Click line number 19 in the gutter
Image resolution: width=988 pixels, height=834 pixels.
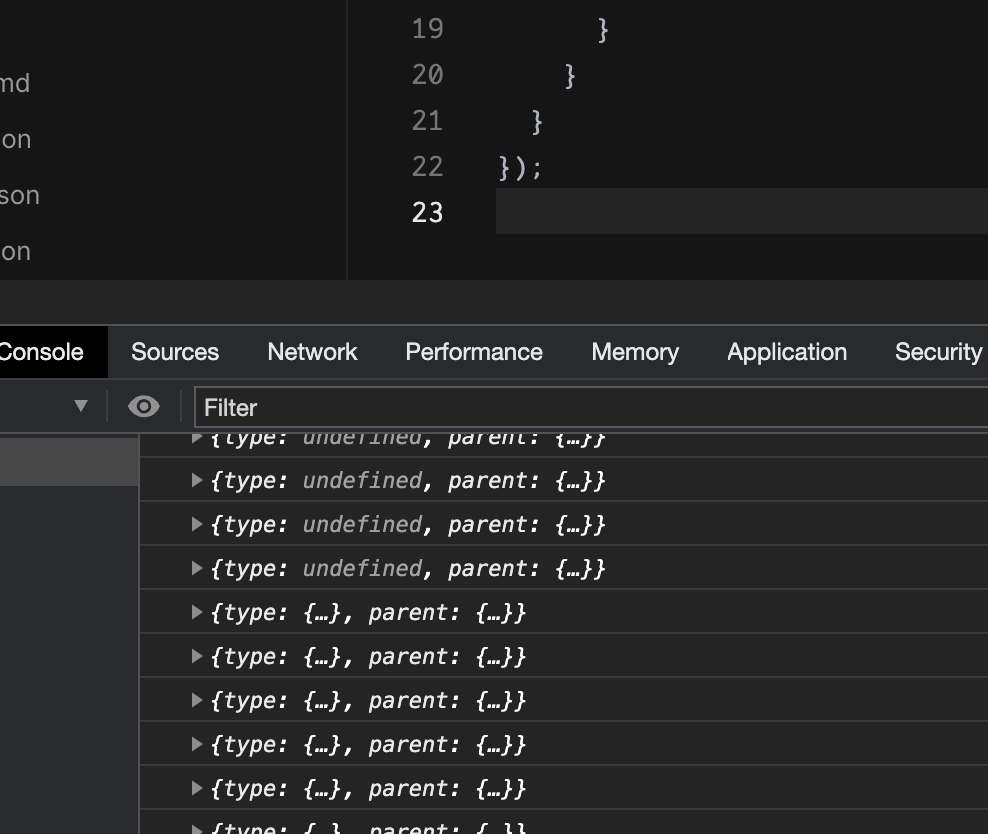pyautogui.click(x=428, y=29)
